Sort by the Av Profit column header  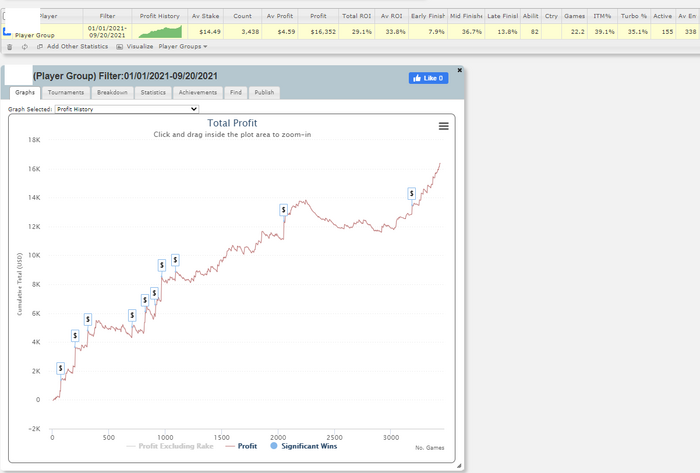(x=279, y=16)
